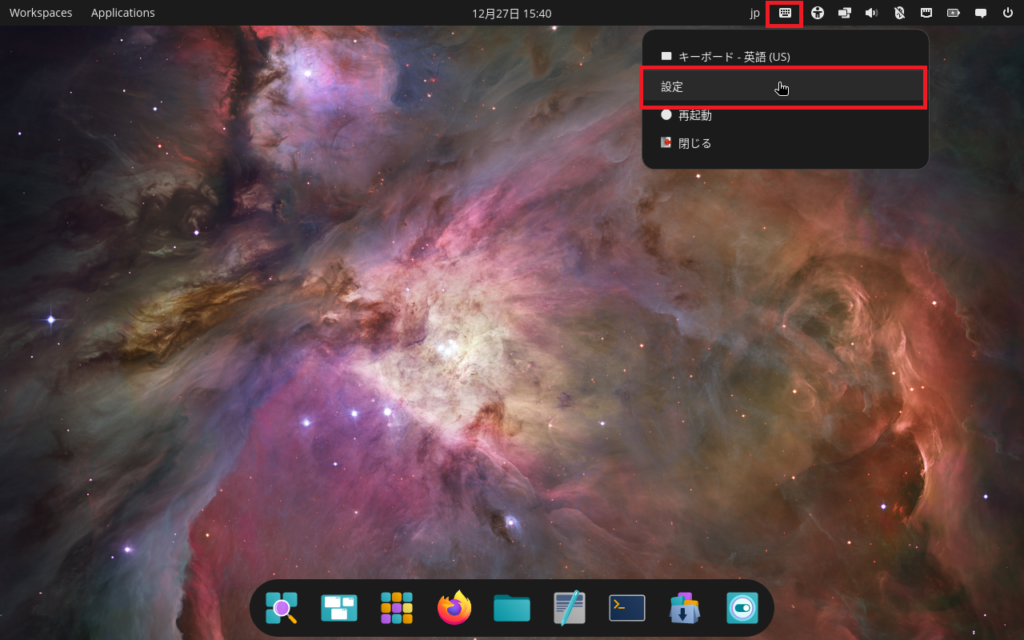
Task: Open the wired network applet
Action: click(x=925, y=13)
